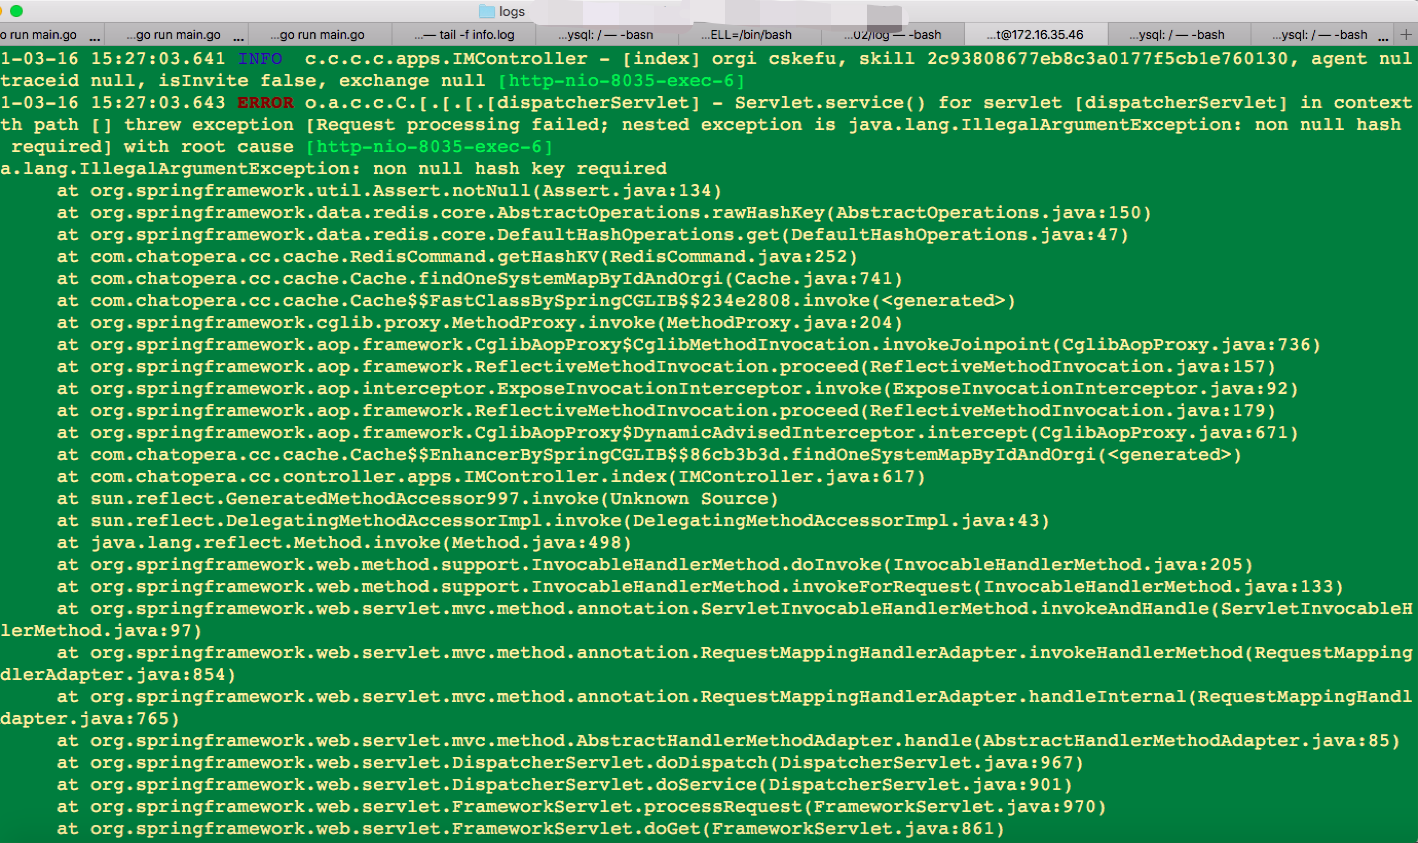Click the DelegatingMethodAccessorImpl.invoke stack line
This screenshot has height=843, width=1418.
(553, 521)
